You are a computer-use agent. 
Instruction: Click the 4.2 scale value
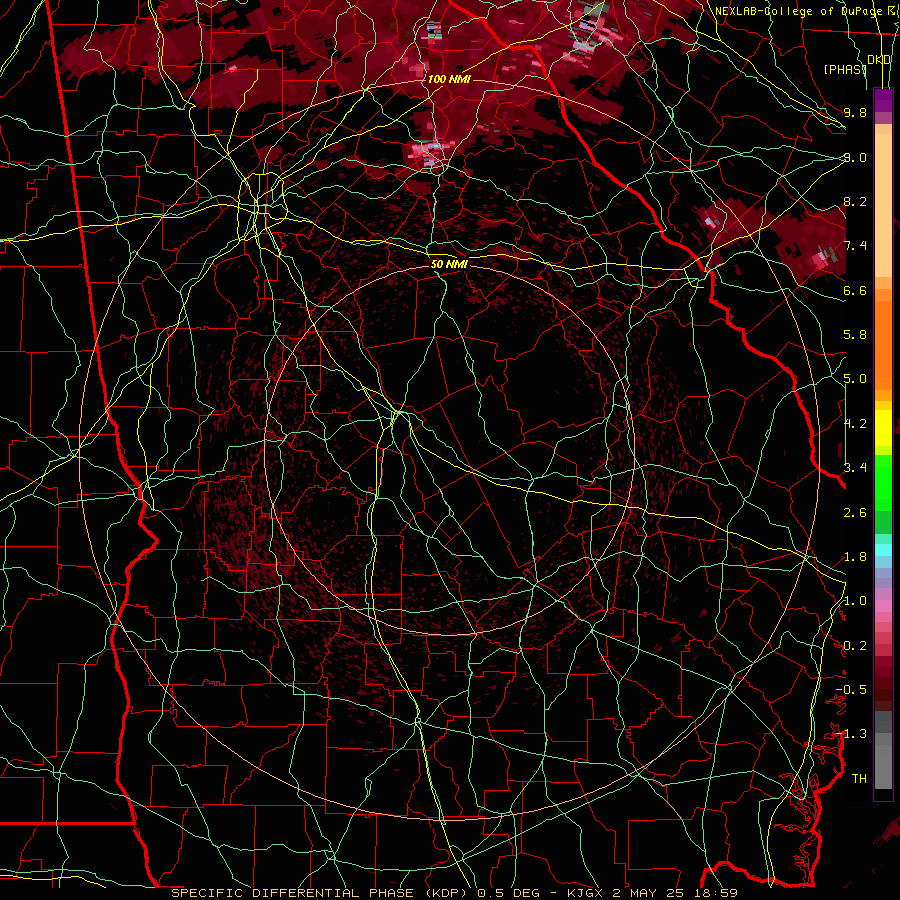click(x=855, y=424)
